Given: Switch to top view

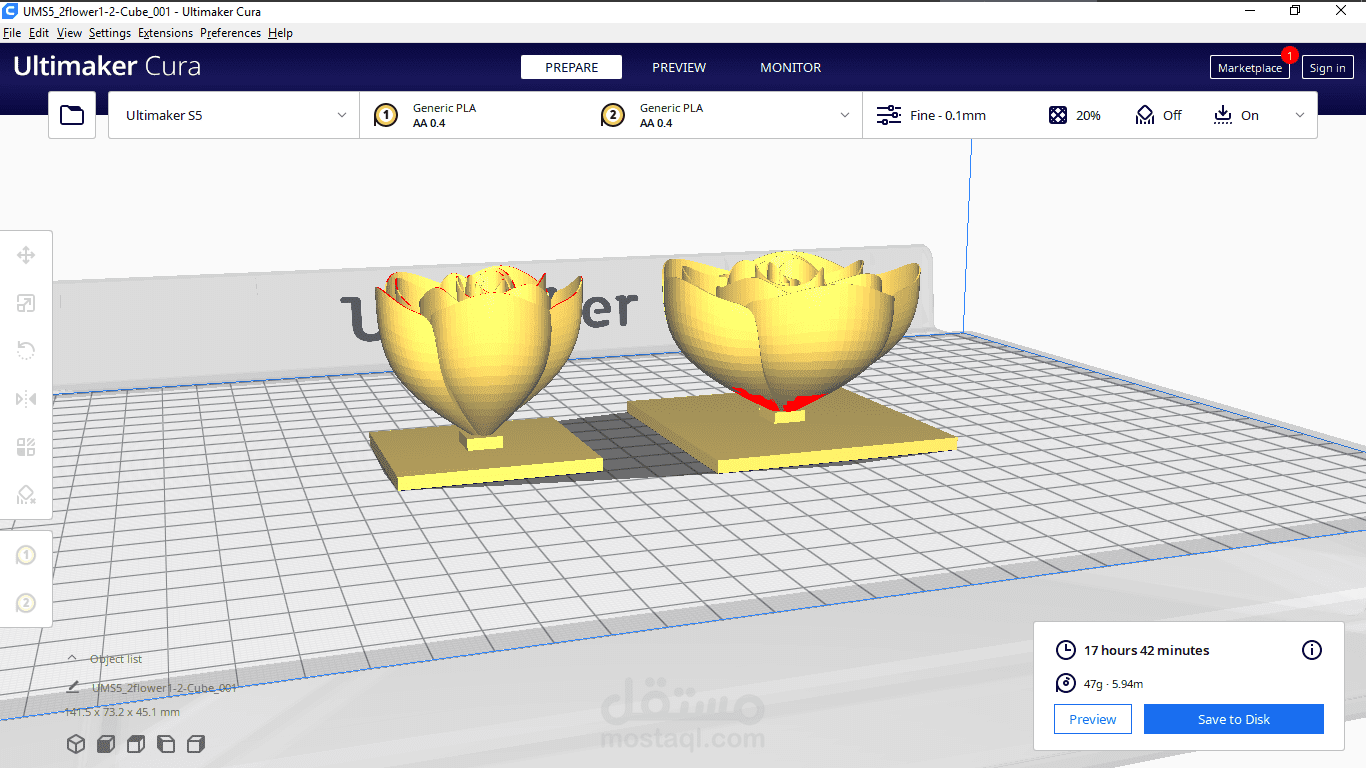Looking at the screenshot, I should click(x=136, y=744).
